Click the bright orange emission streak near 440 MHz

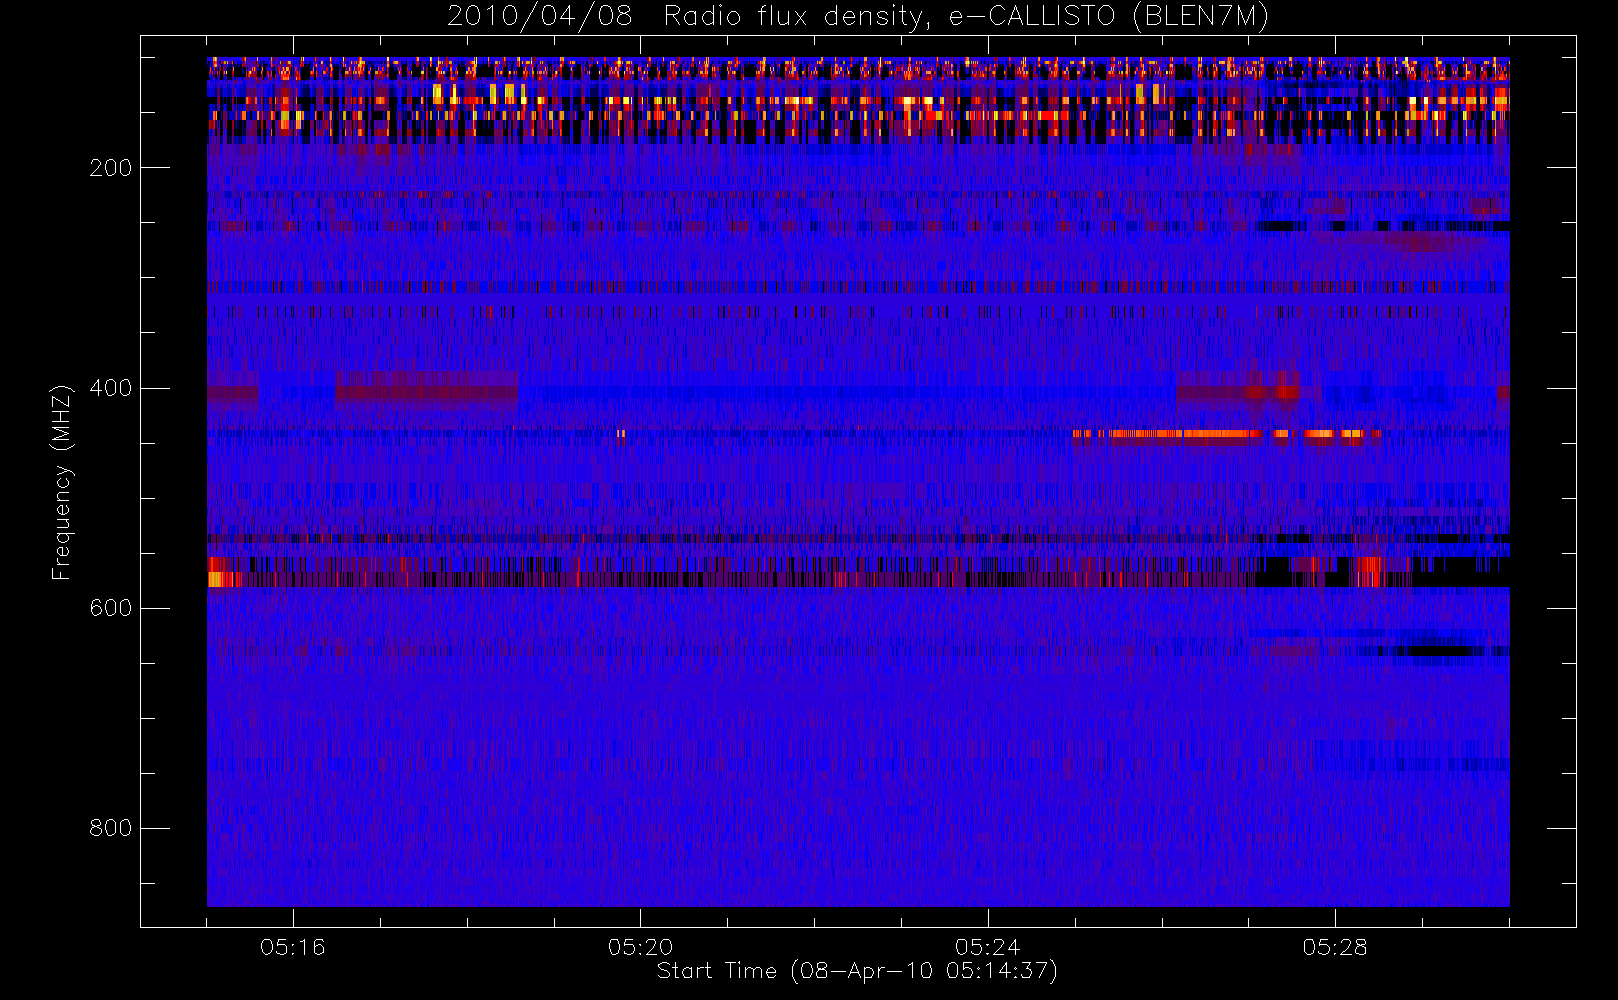point(1226,434)
